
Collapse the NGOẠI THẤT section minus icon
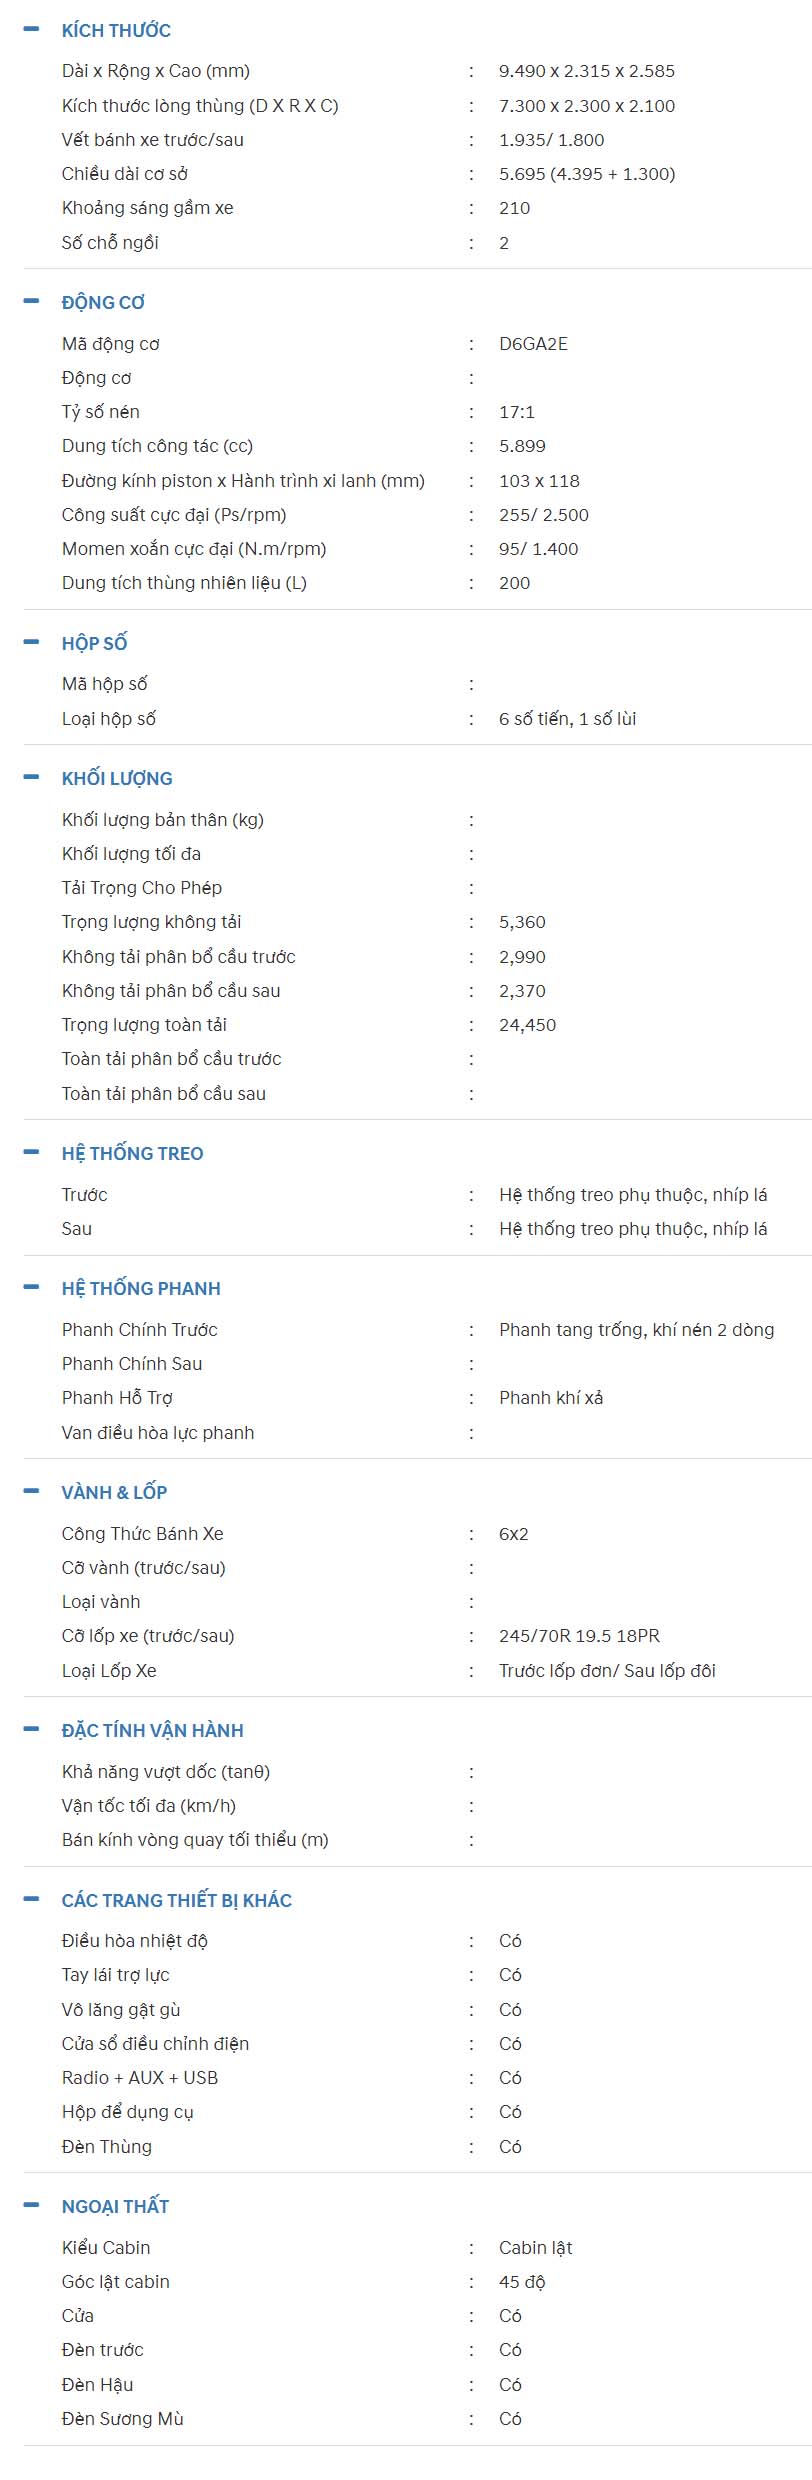pos(31,2205)
